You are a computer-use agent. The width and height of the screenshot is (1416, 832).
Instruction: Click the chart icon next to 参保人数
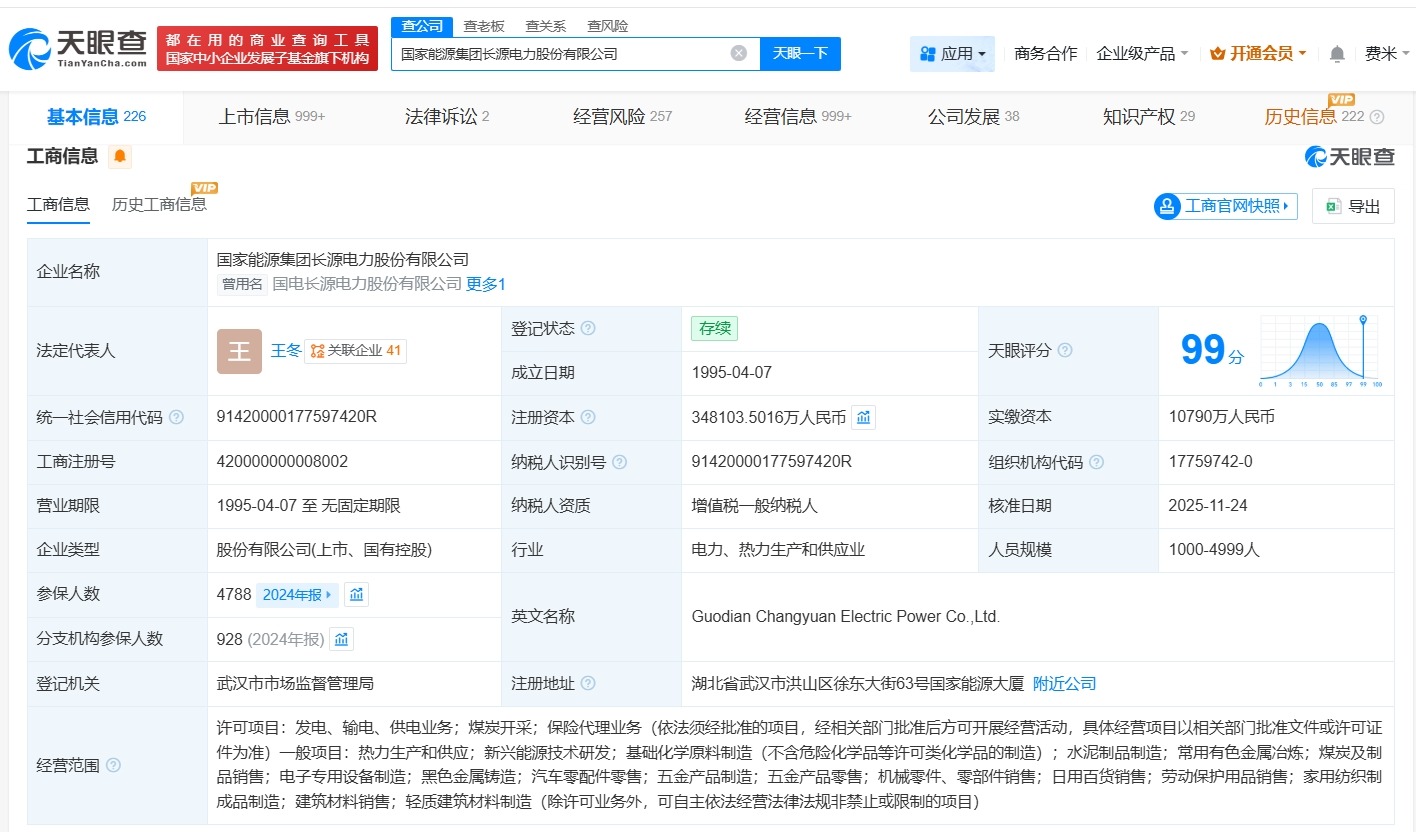point(356,594)
